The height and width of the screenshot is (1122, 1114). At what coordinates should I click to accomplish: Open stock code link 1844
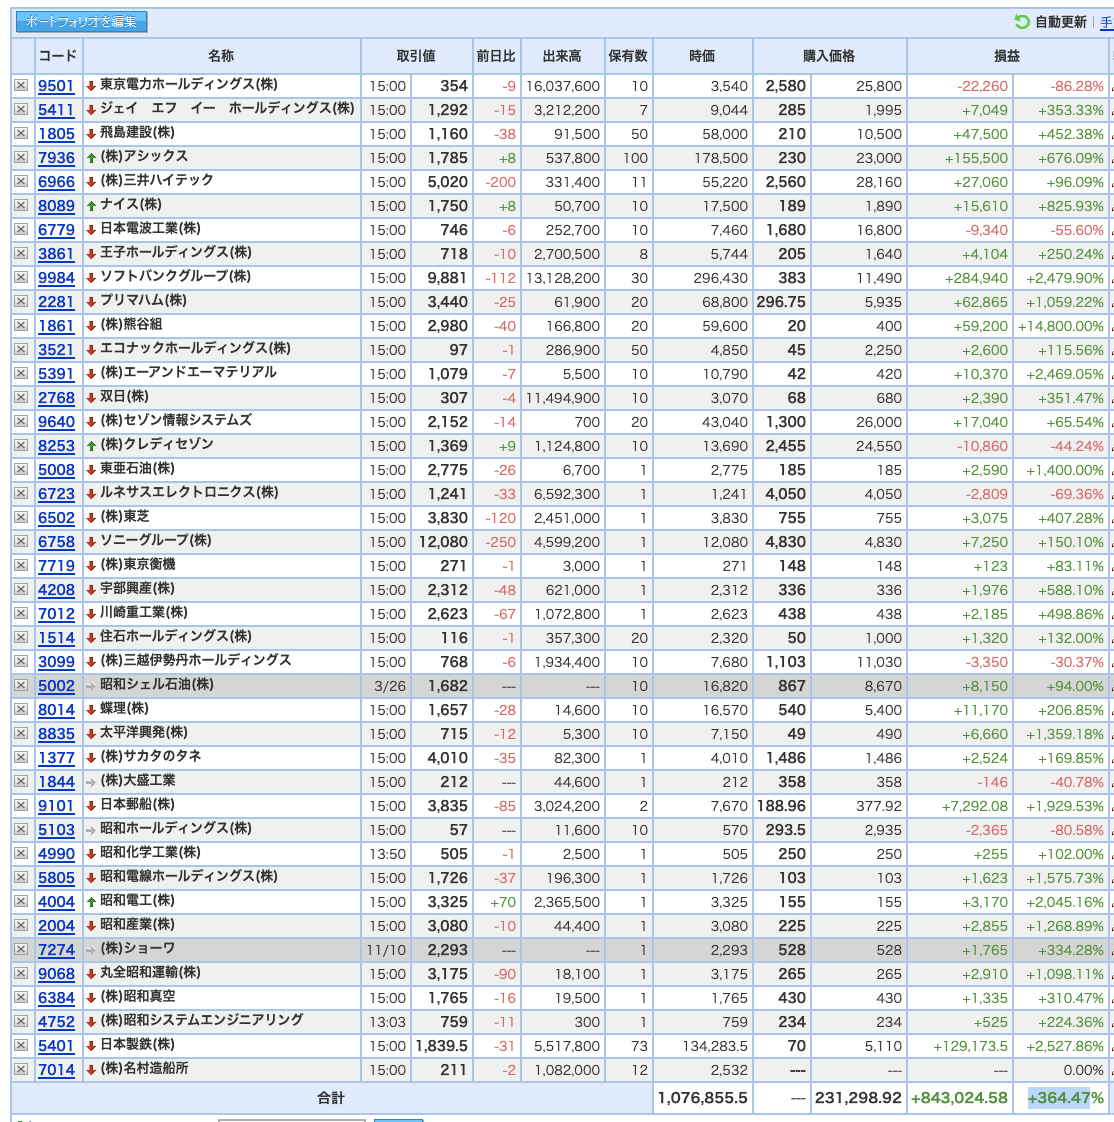coord(56,781)
